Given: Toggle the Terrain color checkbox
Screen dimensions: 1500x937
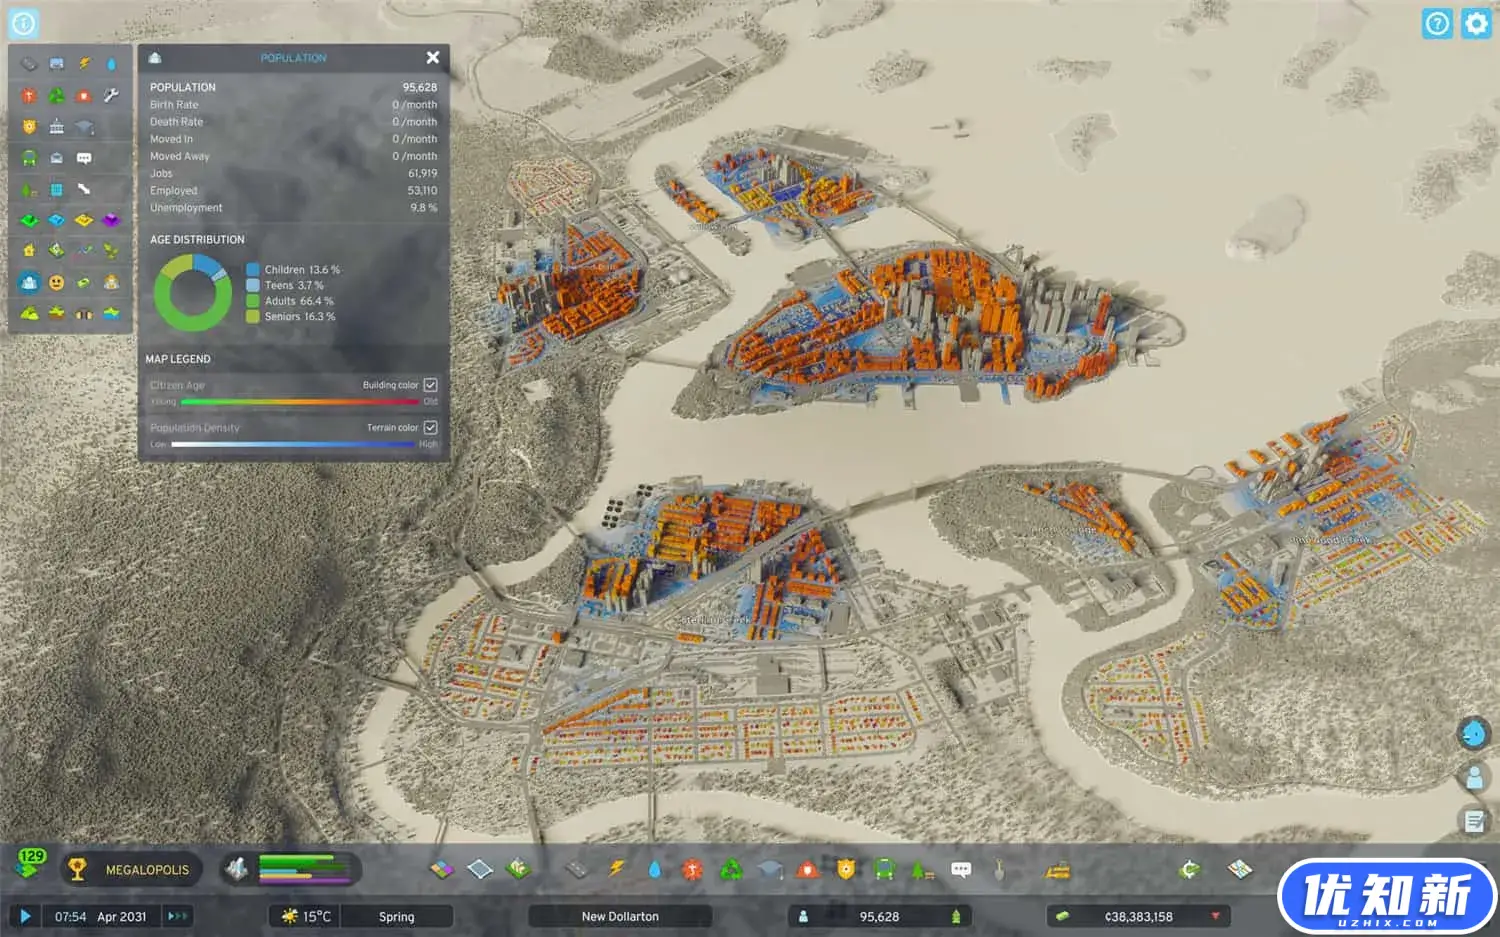Looking at the screenshot, I should (x=430, y=427).
